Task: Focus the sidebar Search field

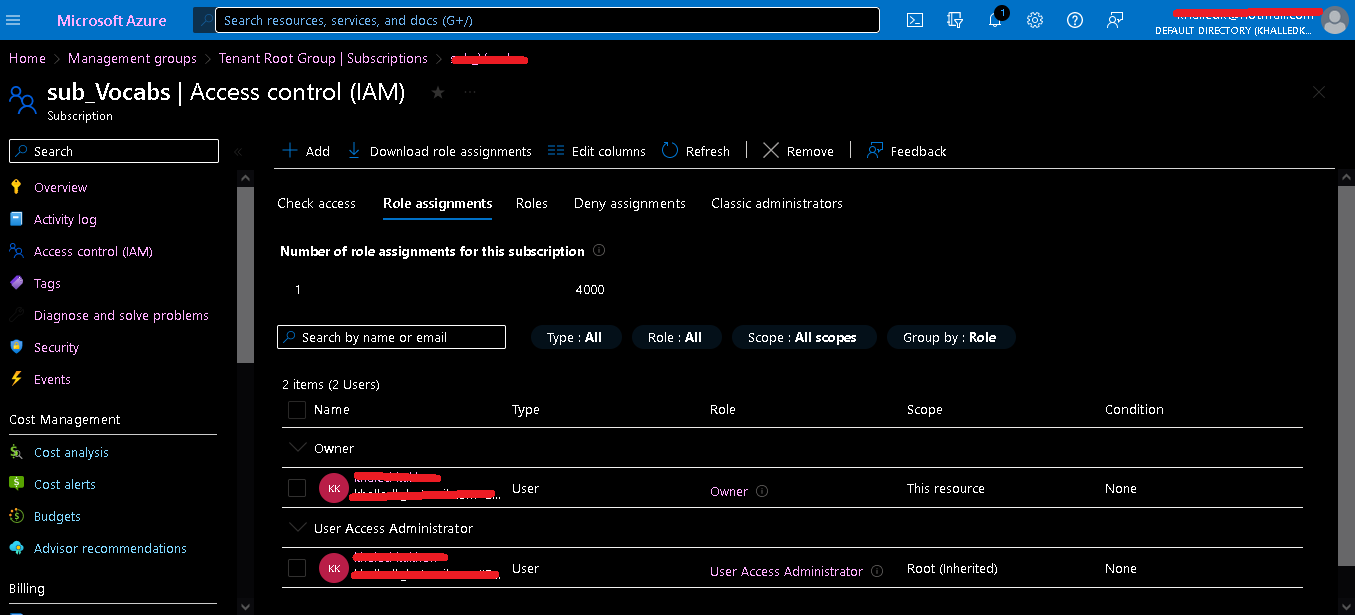Action: click(x=114, y=151)
